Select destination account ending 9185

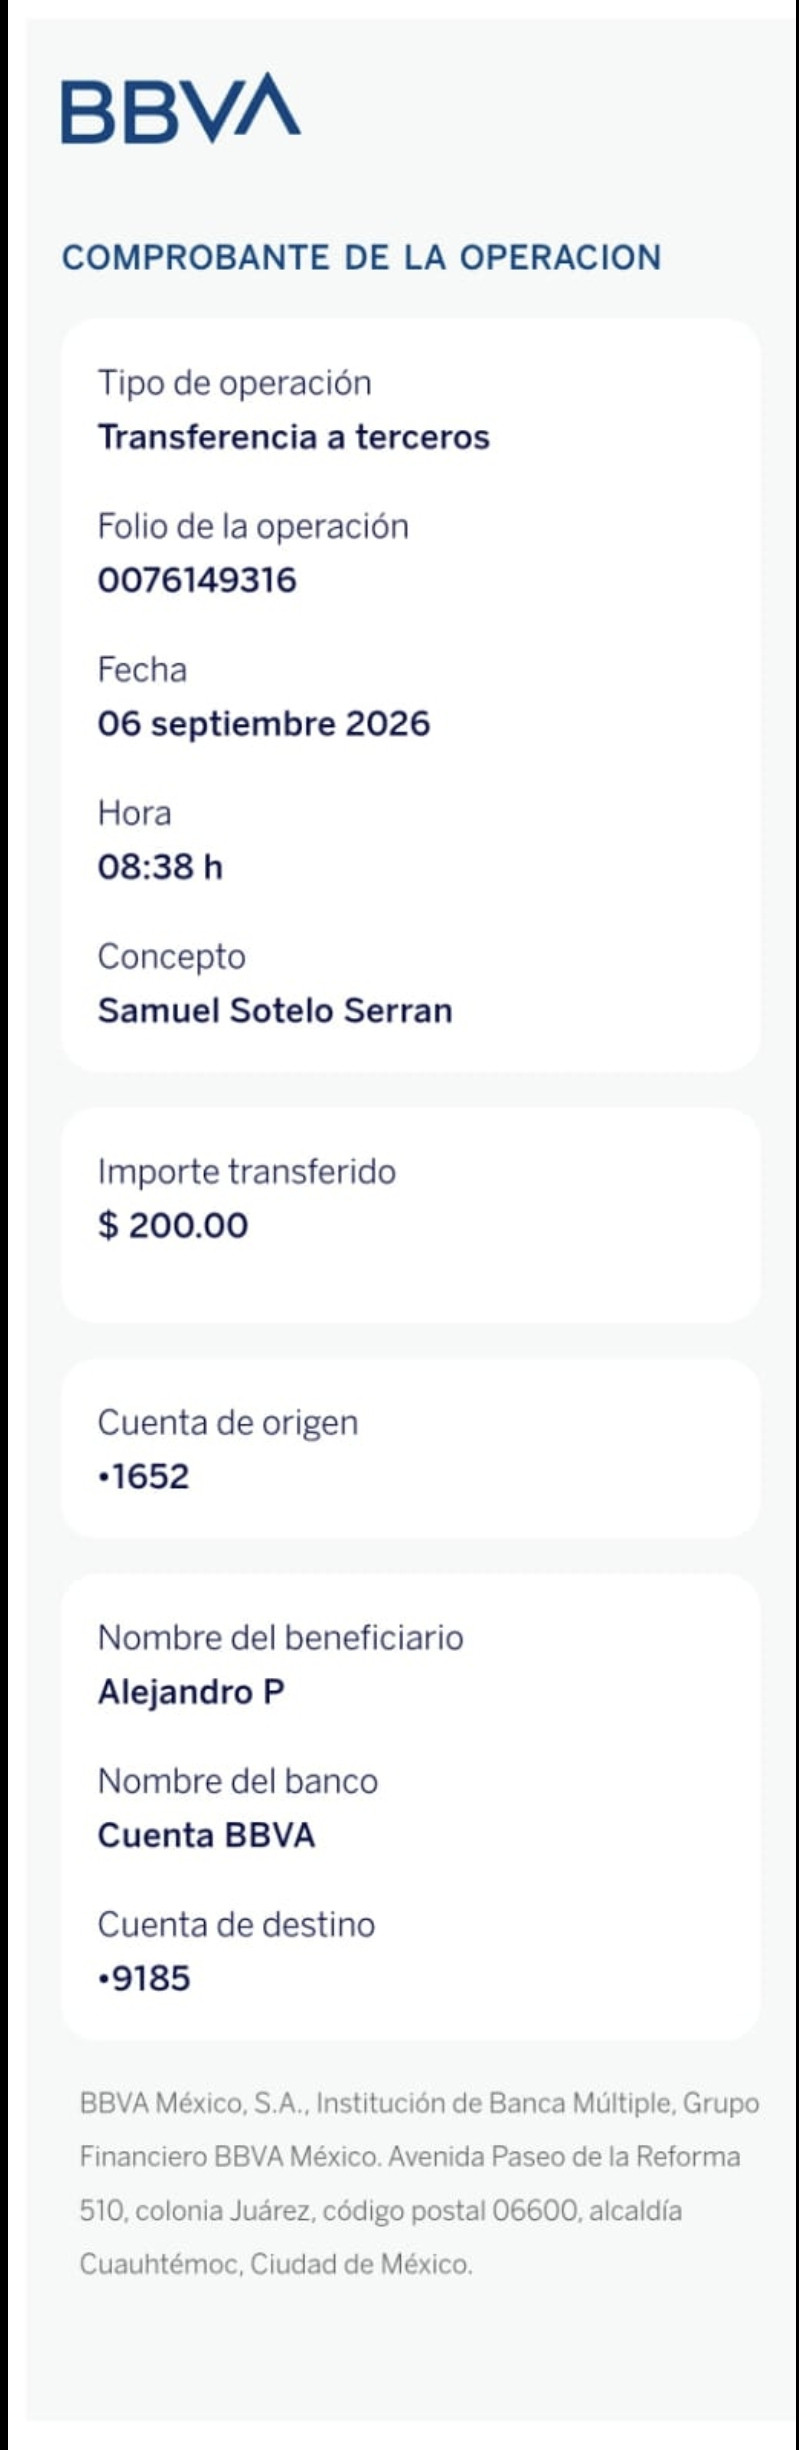144,1978
